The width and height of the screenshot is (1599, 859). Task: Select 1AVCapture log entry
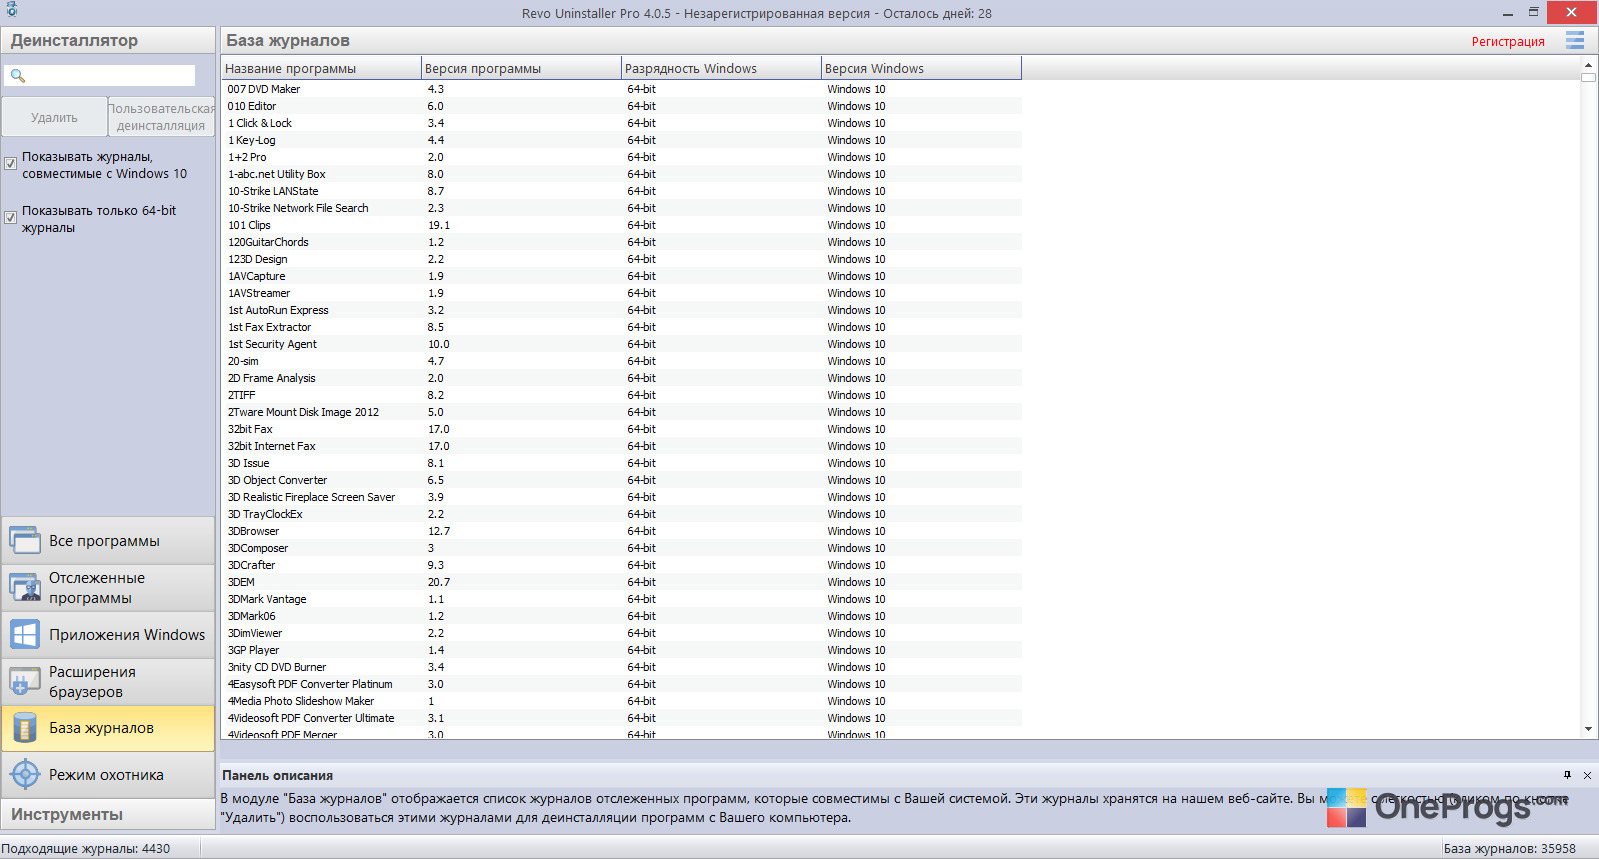click(621, 276)
